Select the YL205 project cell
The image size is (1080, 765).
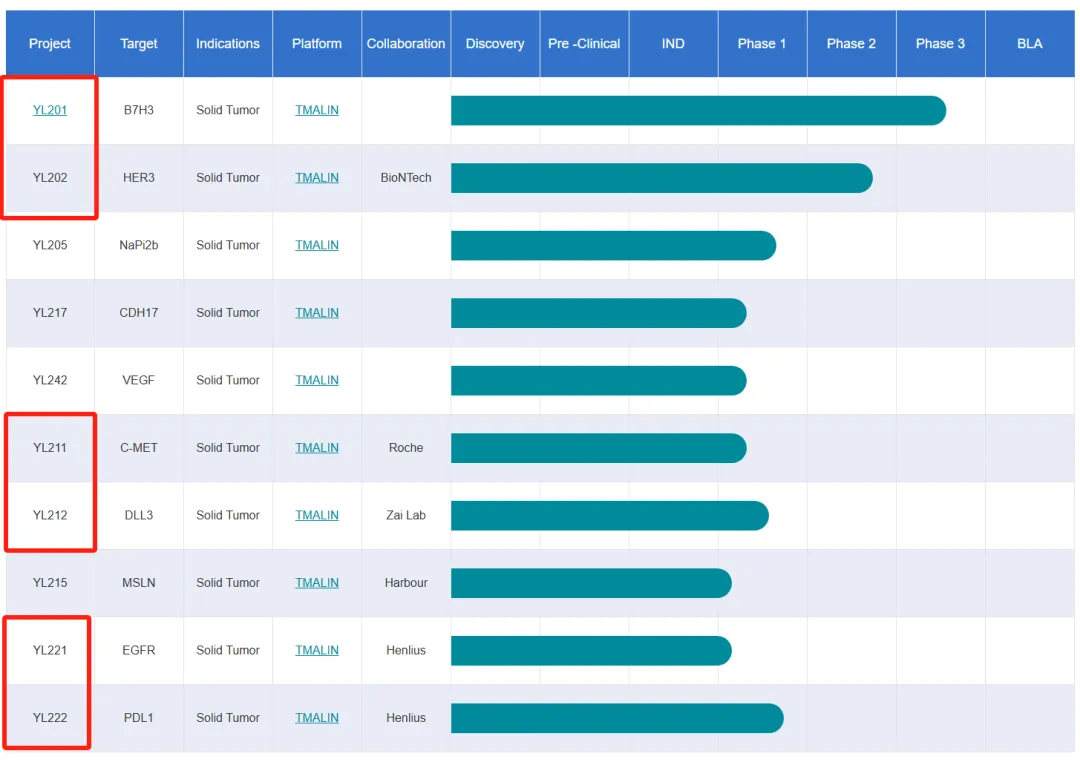pos(50,245)
